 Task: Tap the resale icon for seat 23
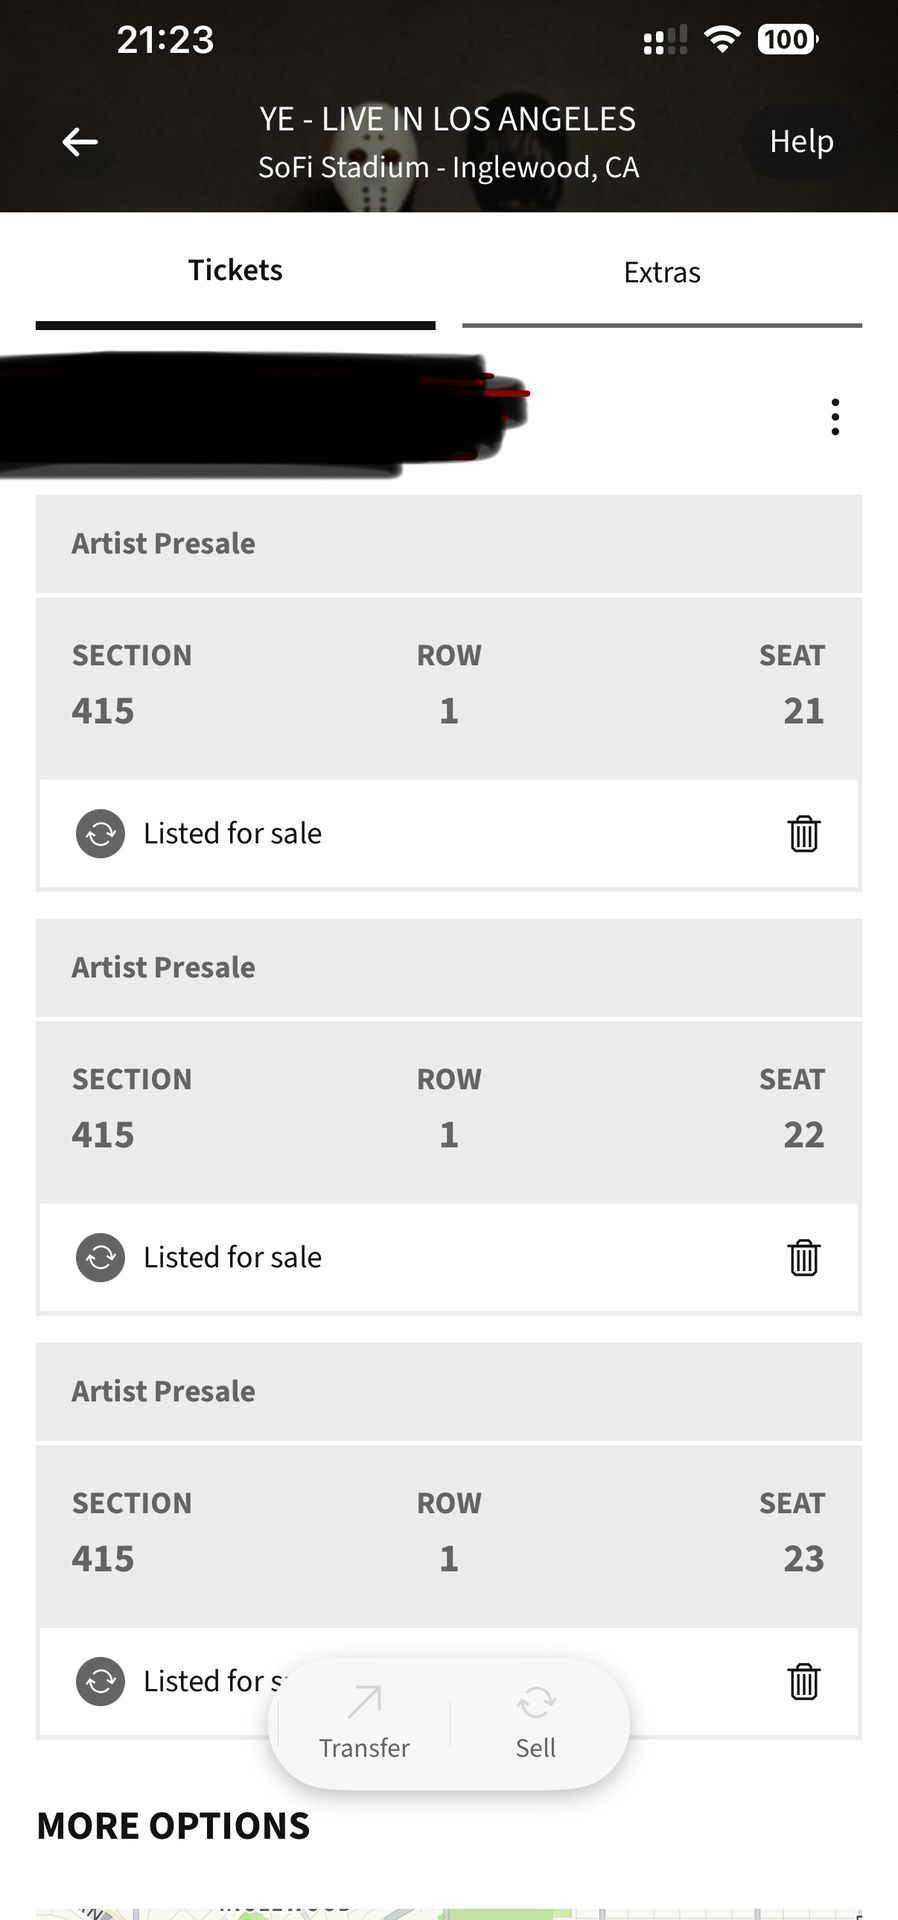(101, 1681)
